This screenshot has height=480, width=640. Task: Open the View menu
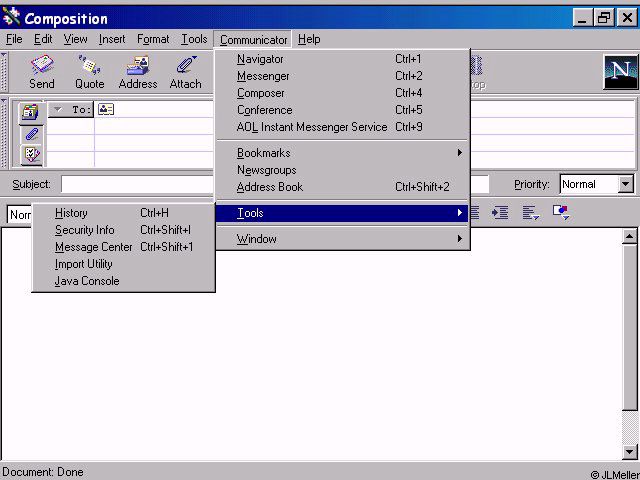pyautogui.click(x=76, y=39)
